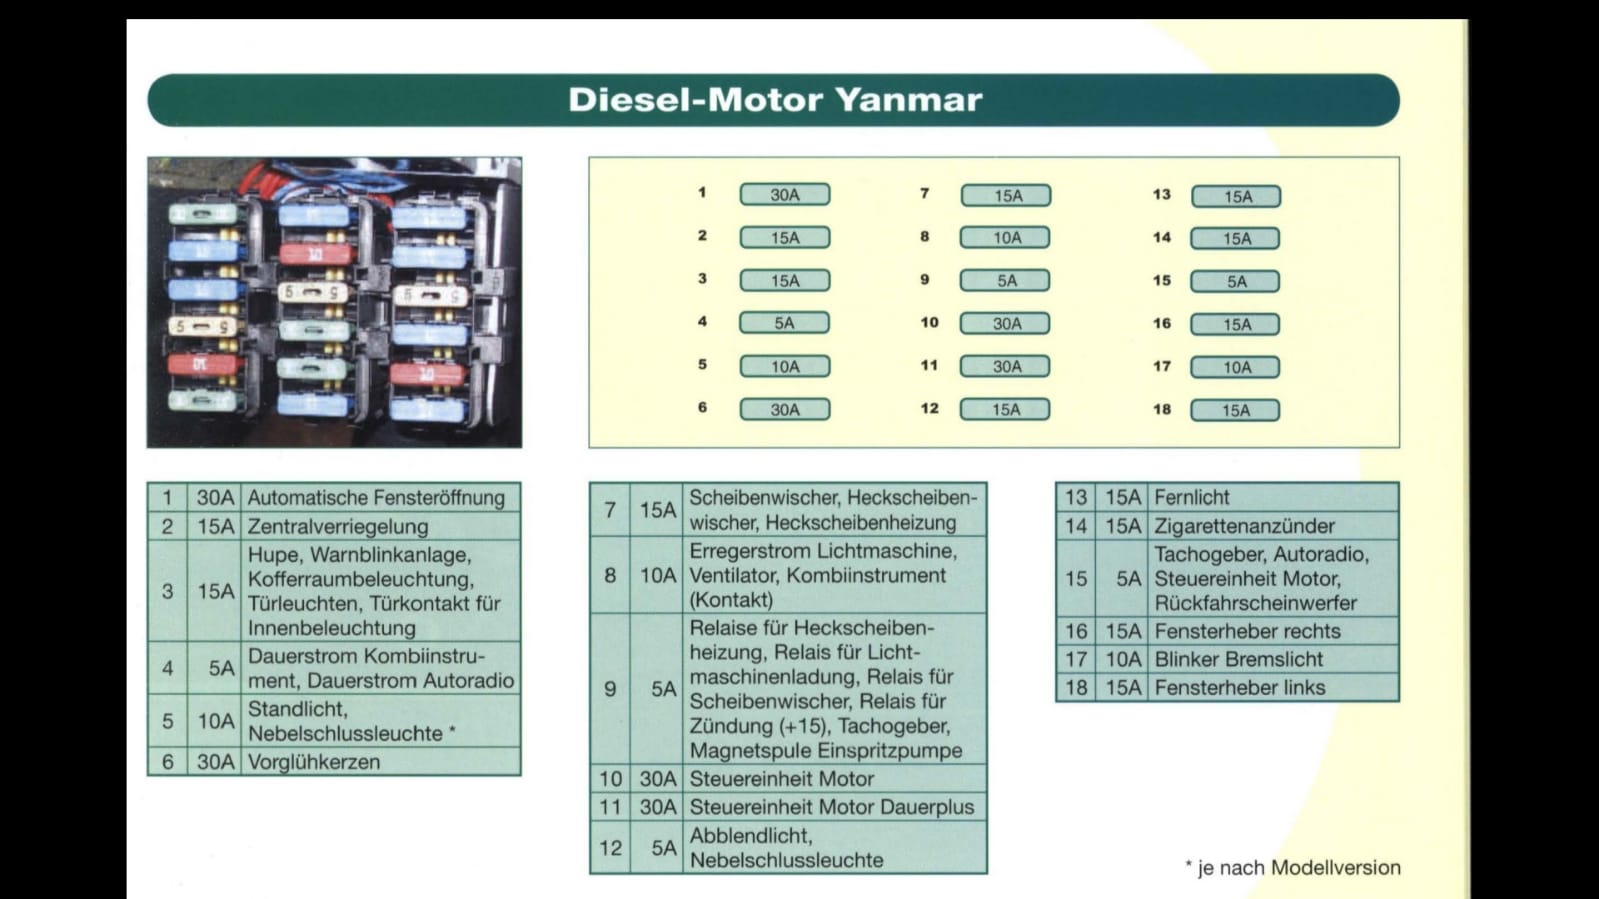Viewport: 1599px width, 899px height.
Task: Select fuse 1's 30A box in the diagram
Action: (x=785, y=195)
